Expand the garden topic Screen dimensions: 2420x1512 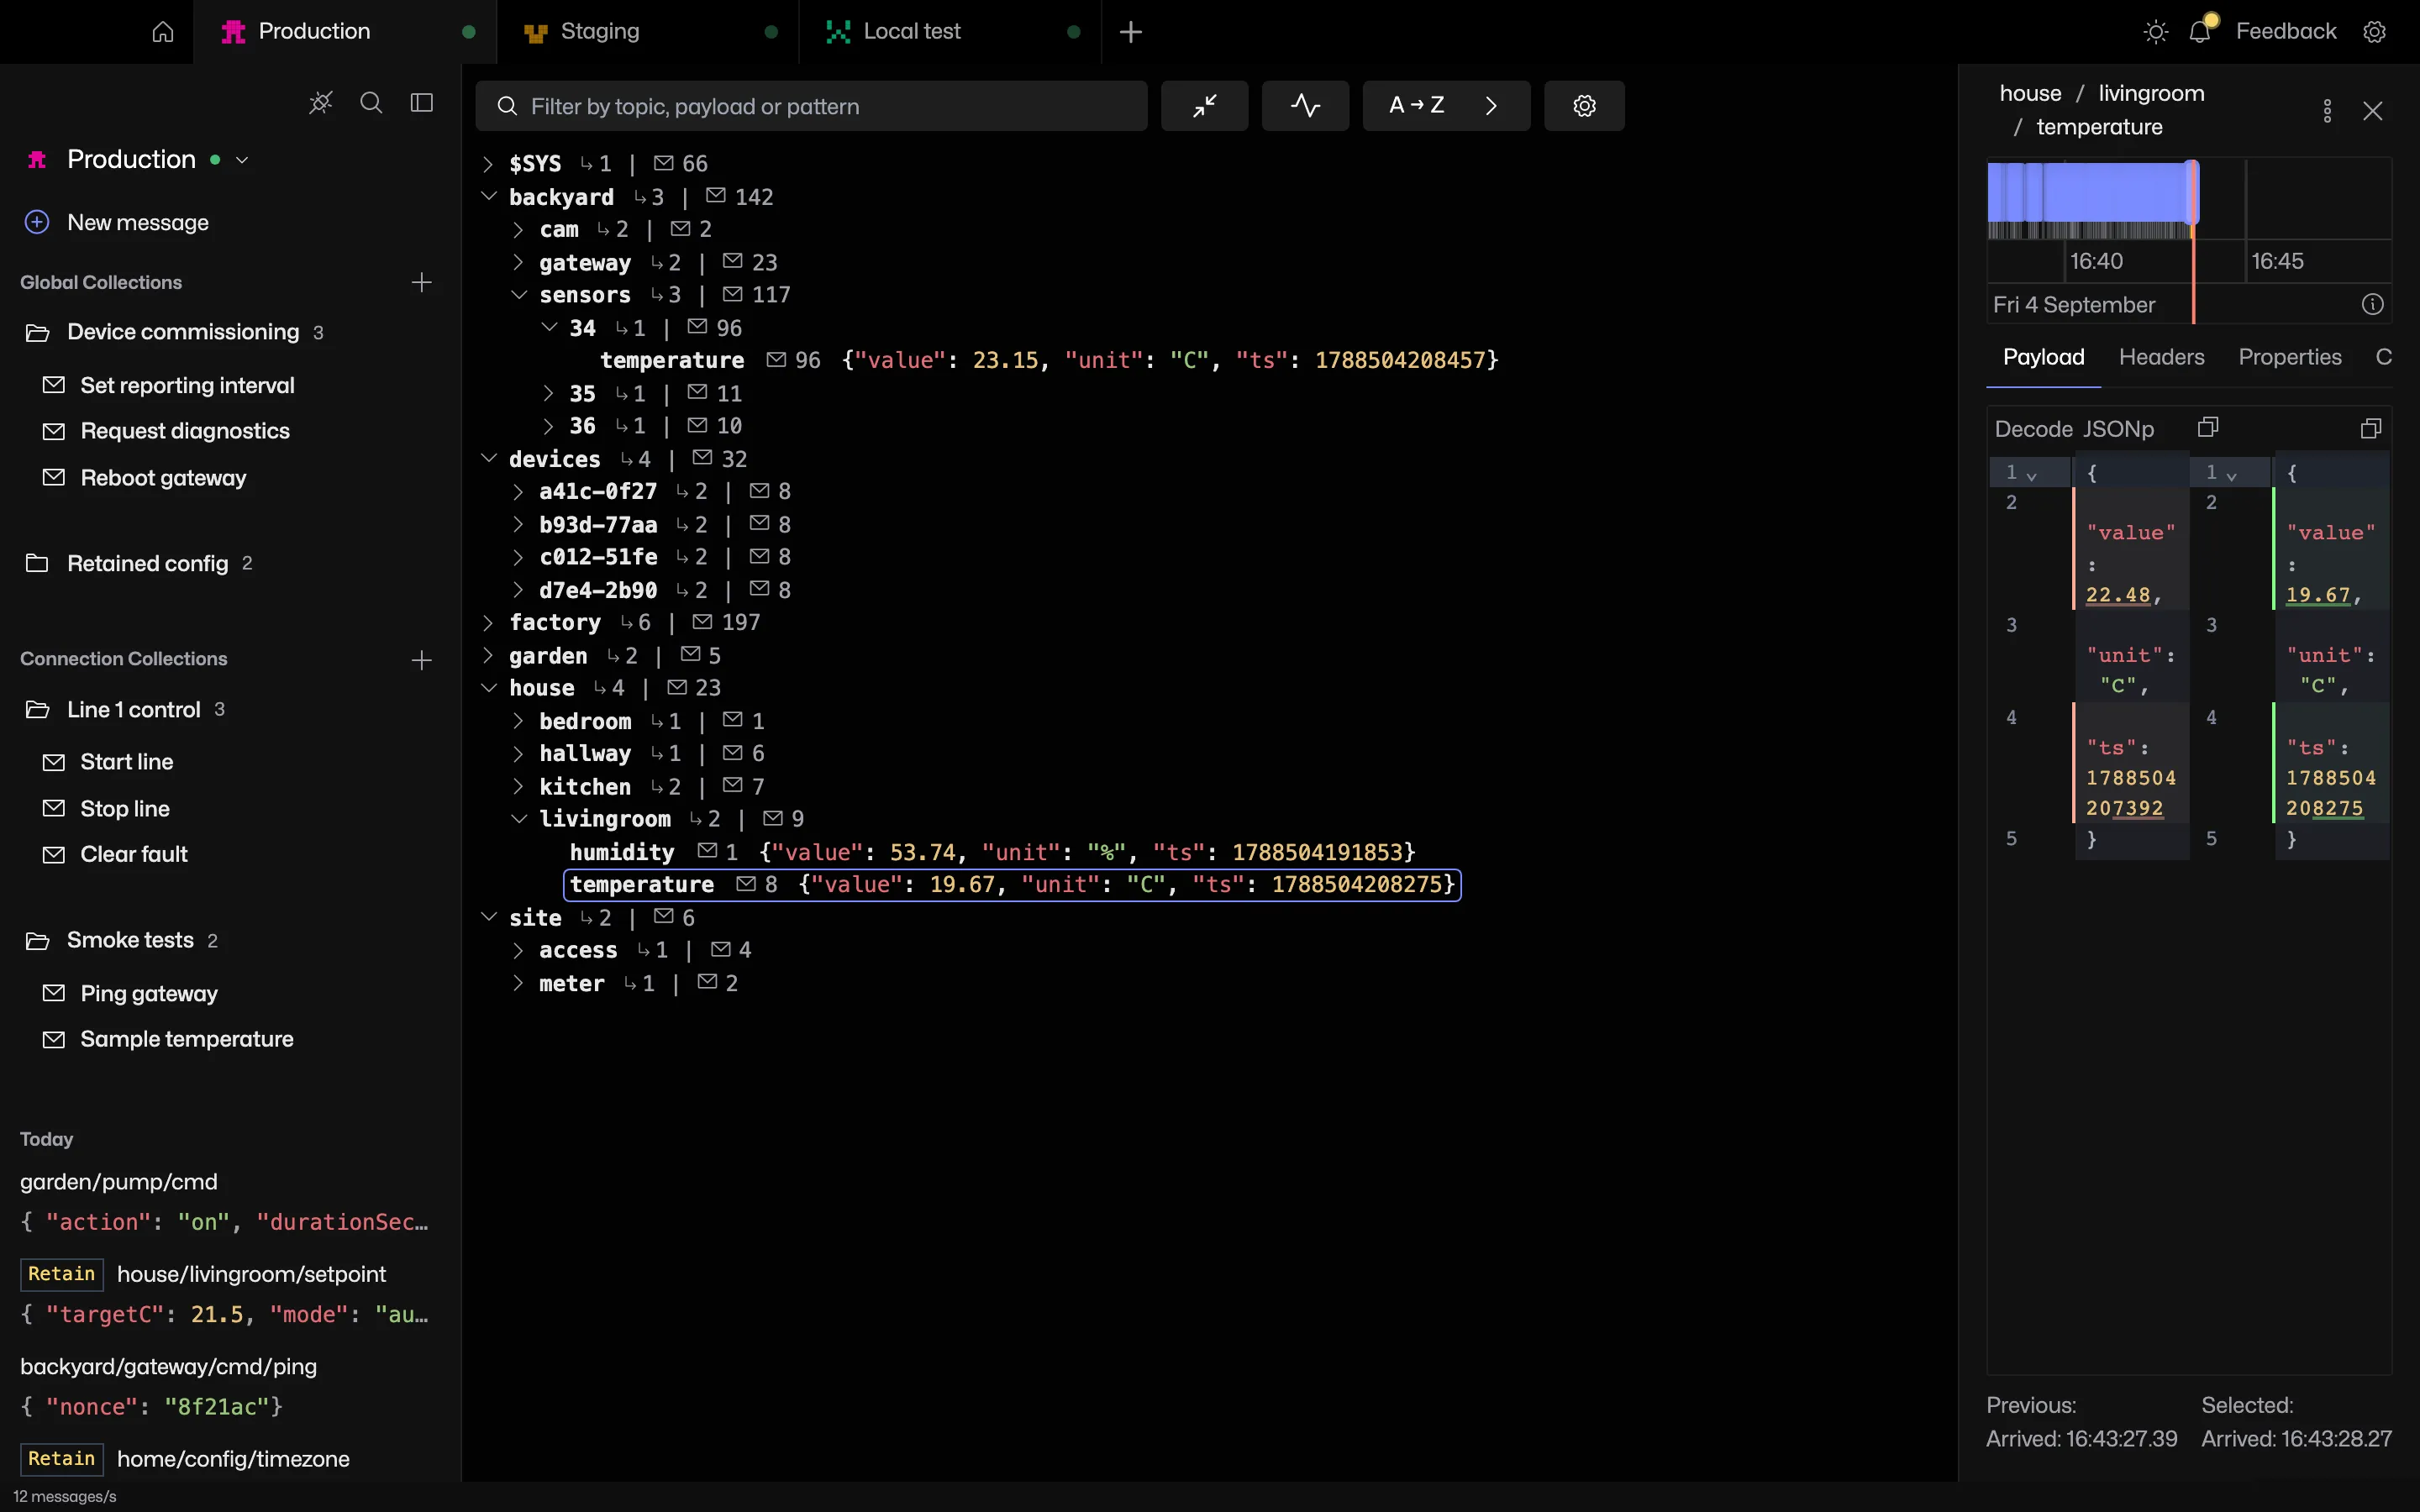pyautogui.click(x=488, y=656)
